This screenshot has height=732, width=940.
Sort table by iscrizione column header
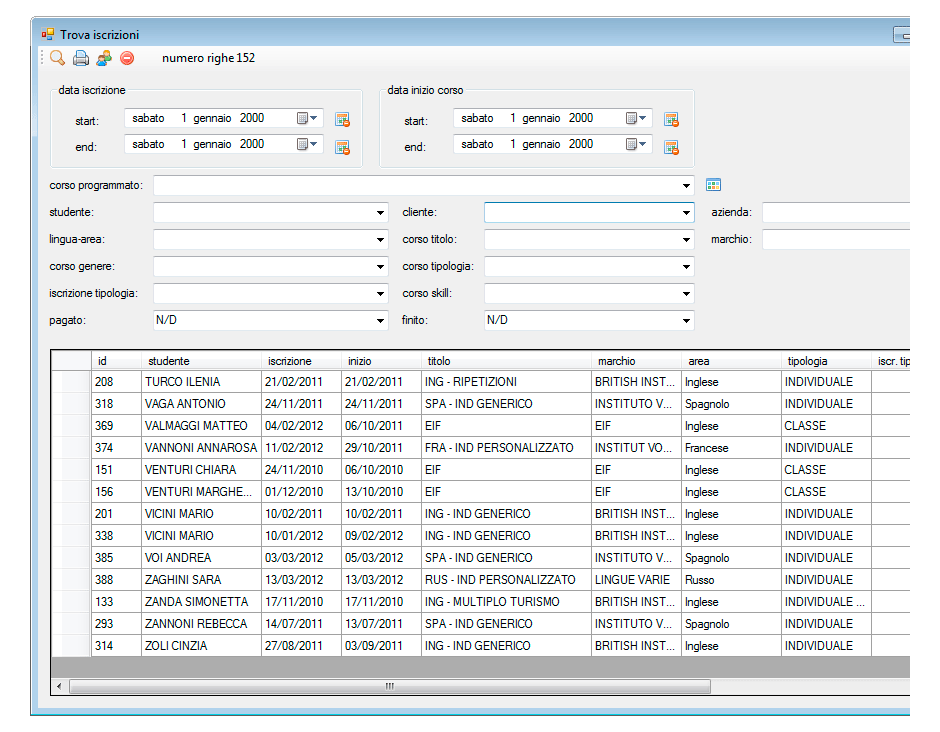click(302, 361)
